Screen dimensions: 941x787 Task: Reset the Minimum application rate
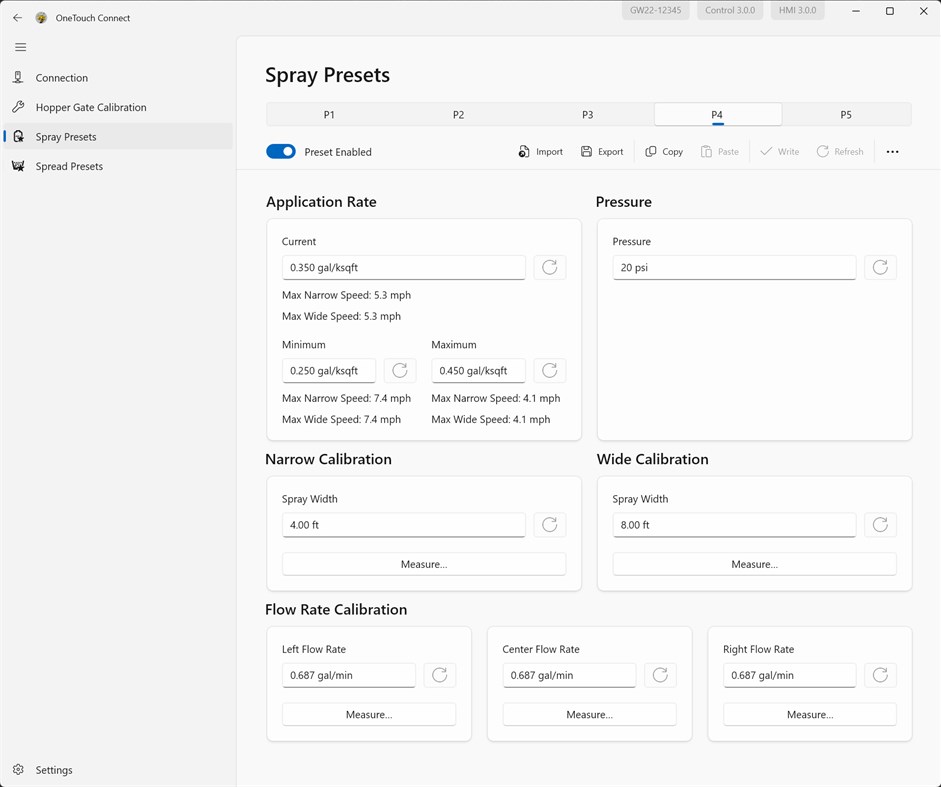point(400,370)
